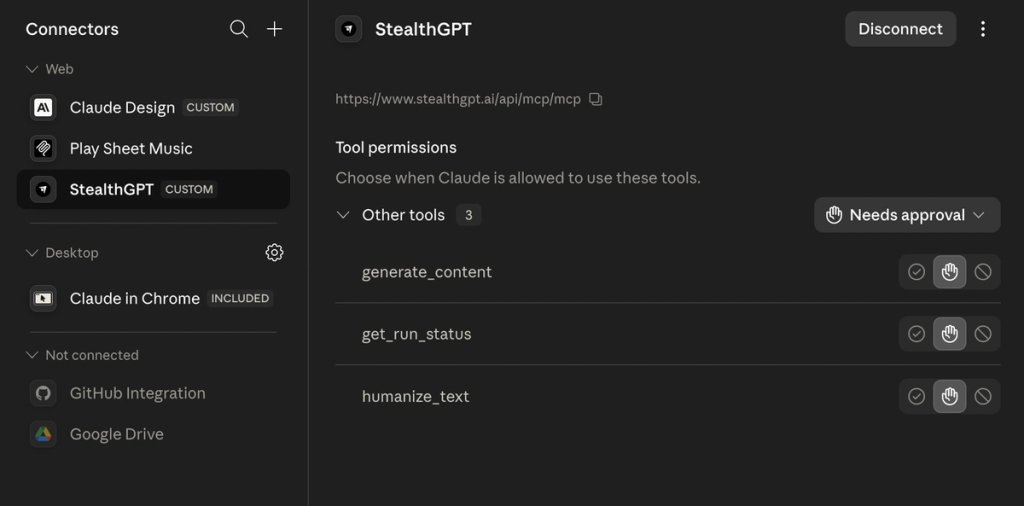Block the humanize_text tool
This screenshot has width=1024, height=506.
pyautogui.click(x=983, y=396)
